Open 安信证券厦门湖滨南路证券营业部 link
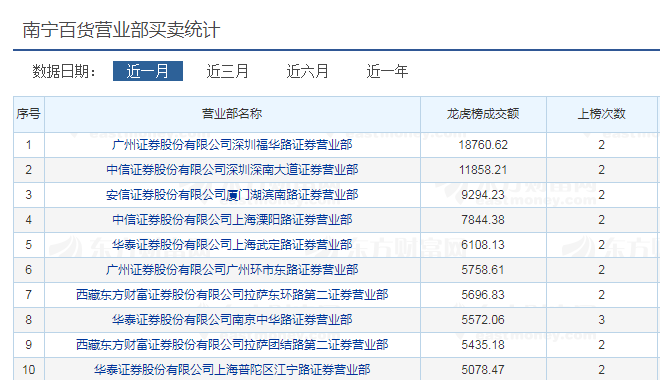 [232, 194]
